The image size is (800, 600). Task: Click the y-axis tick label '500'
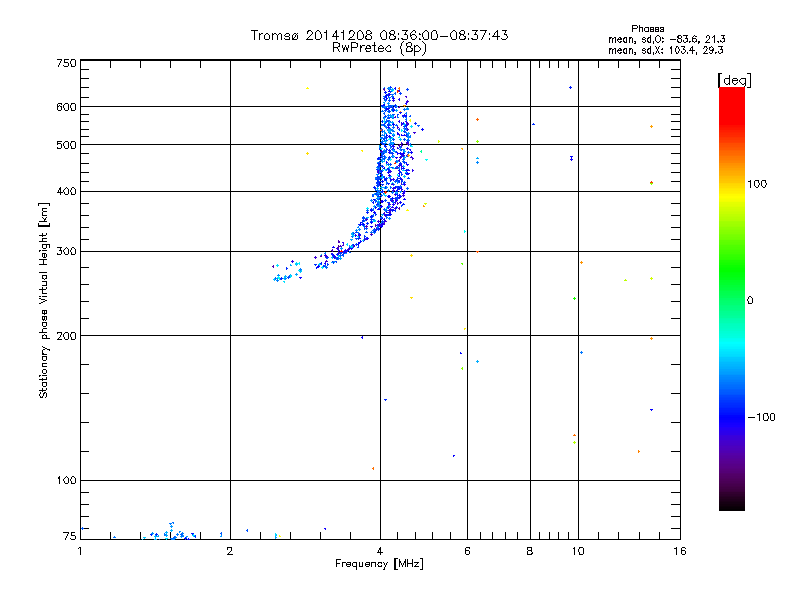pyautogui.click(x=67, y=145)
